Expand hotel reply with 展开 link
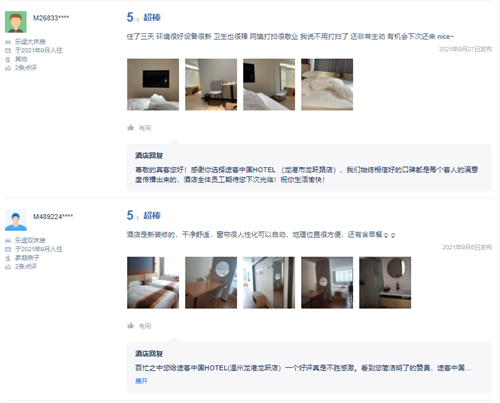This screenshot has height=403, width=500. point(141,381)
